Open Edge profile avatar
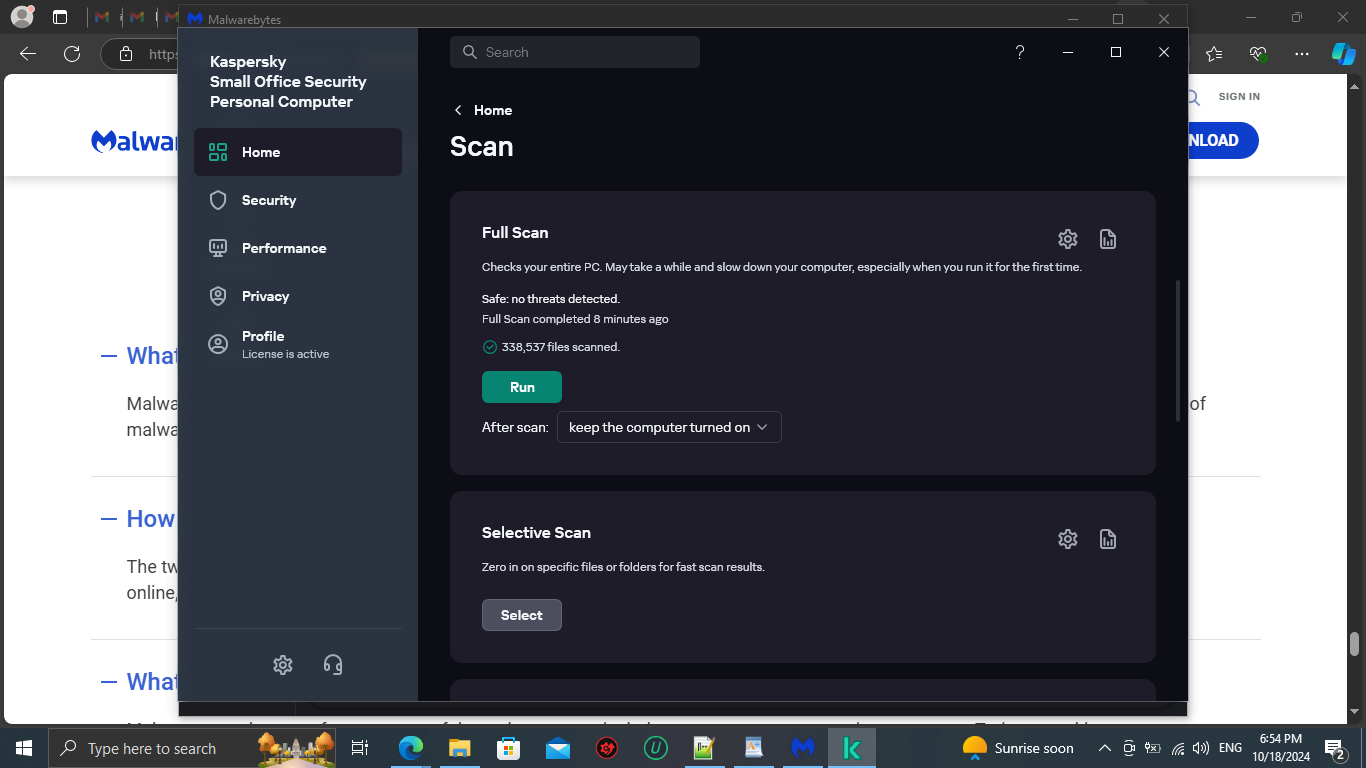This screenshot has width=1366, height=768. point(22,17)
